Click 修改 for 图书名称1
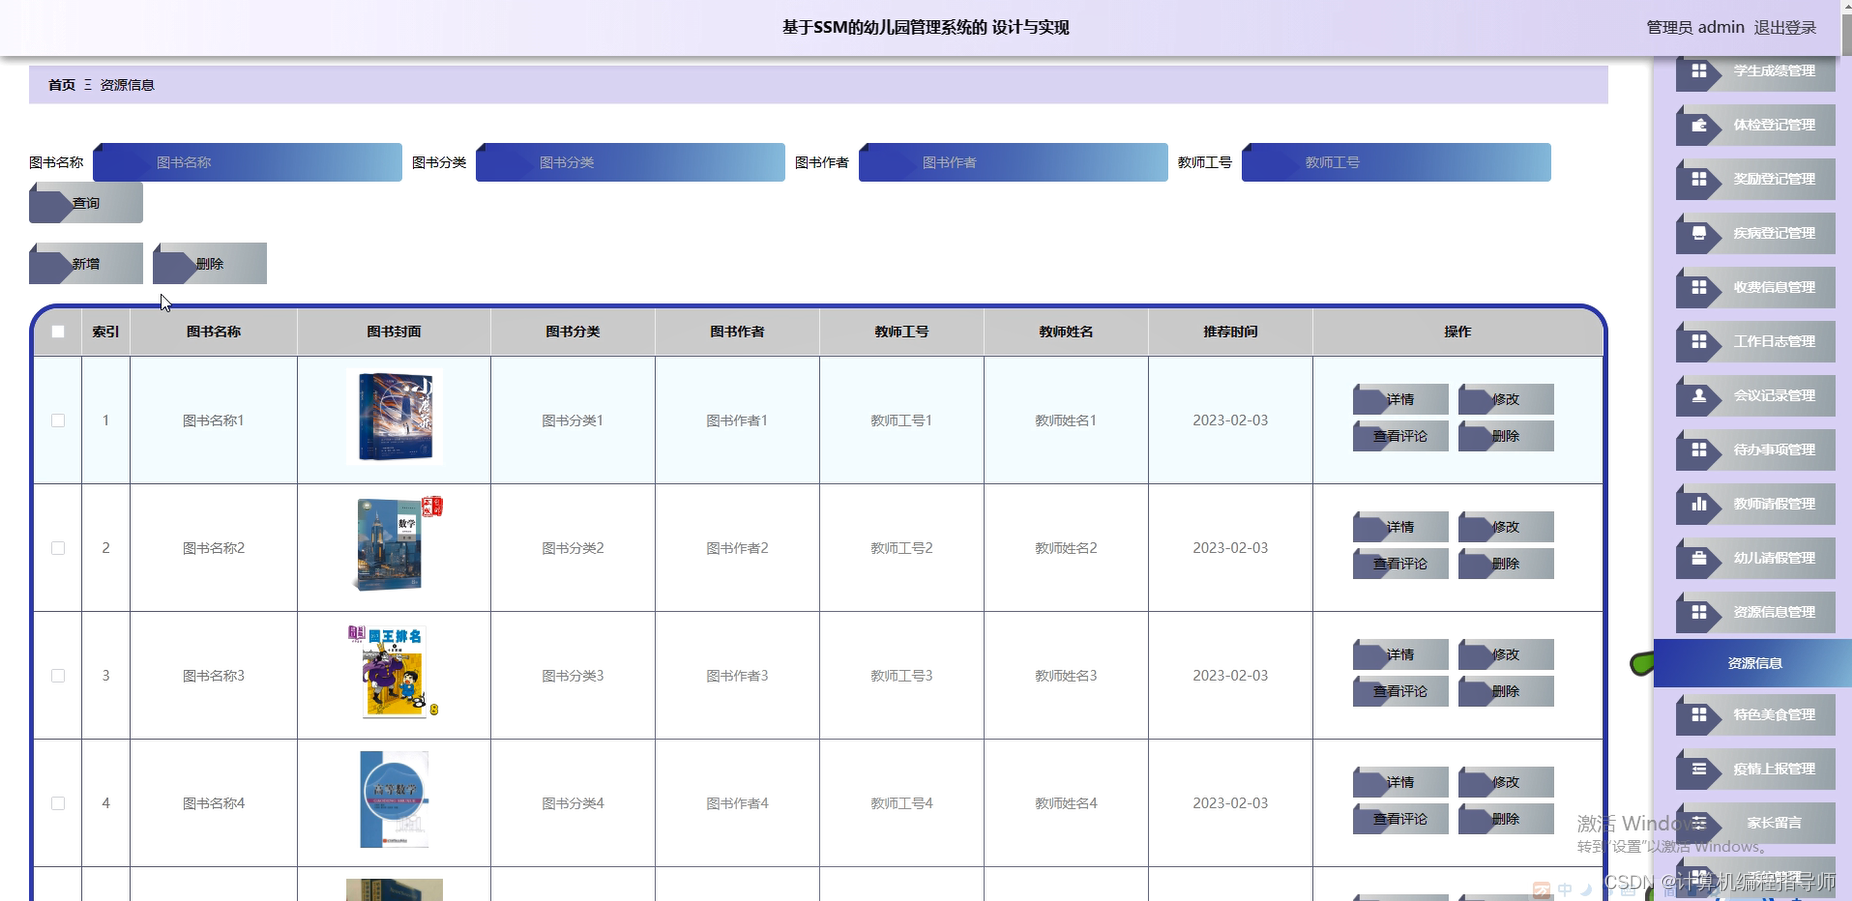1852x901 pixels. [x=1506, y=399]
